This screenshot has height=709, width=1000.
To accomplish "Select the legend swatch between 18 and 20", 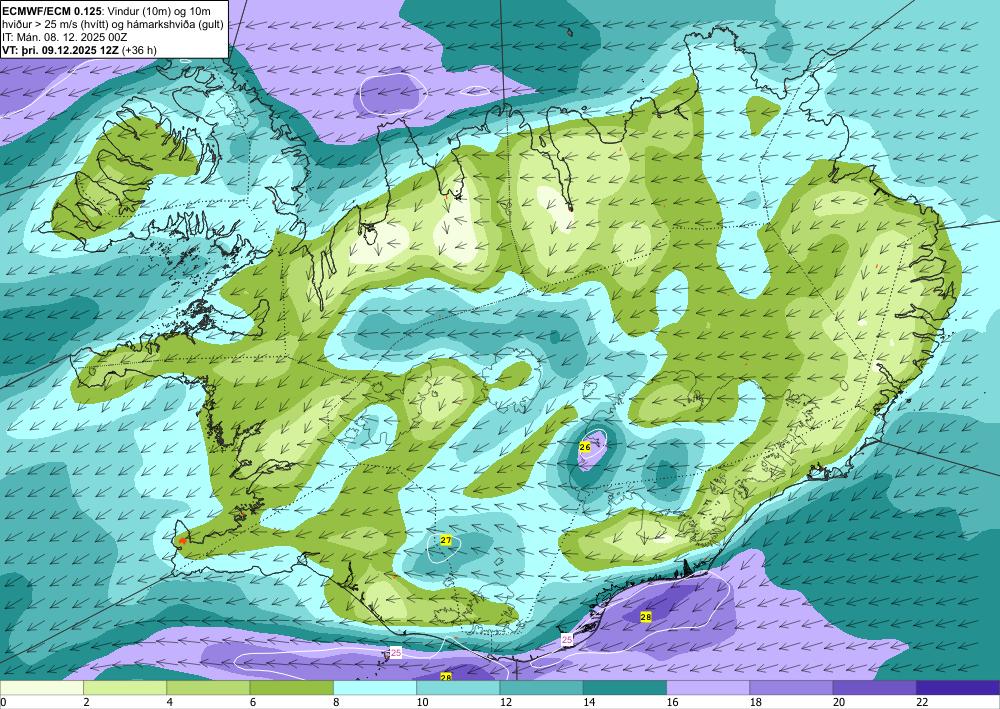I will coord(791,687).
